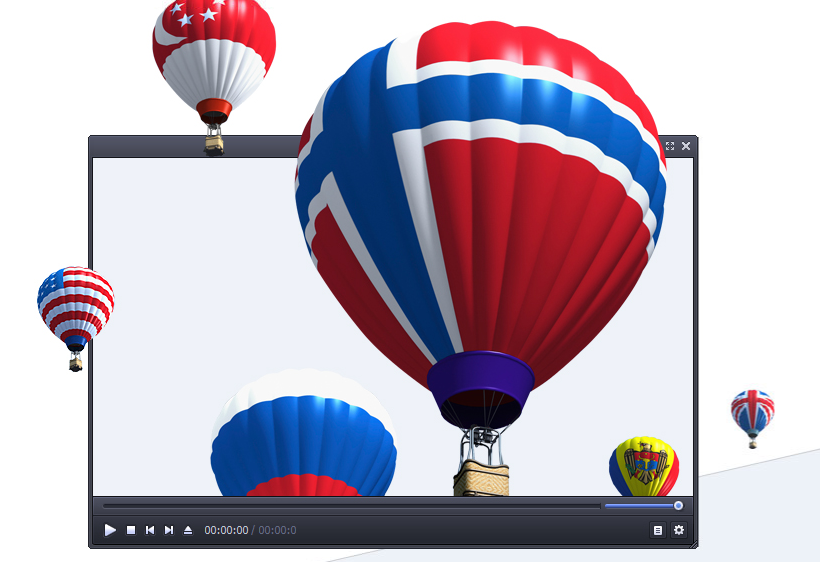Click the 00:00:00 elapsed time display
This screenshot has width=820, height=562.
[x=226, y=530]
